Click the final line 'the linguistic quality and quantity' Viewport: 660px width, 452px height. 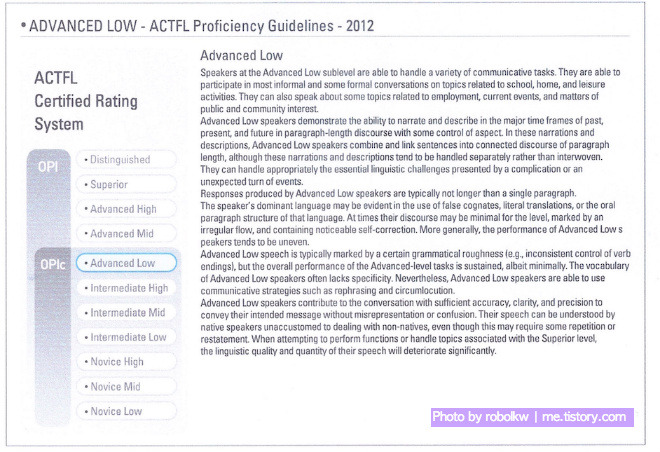(348, 351)
